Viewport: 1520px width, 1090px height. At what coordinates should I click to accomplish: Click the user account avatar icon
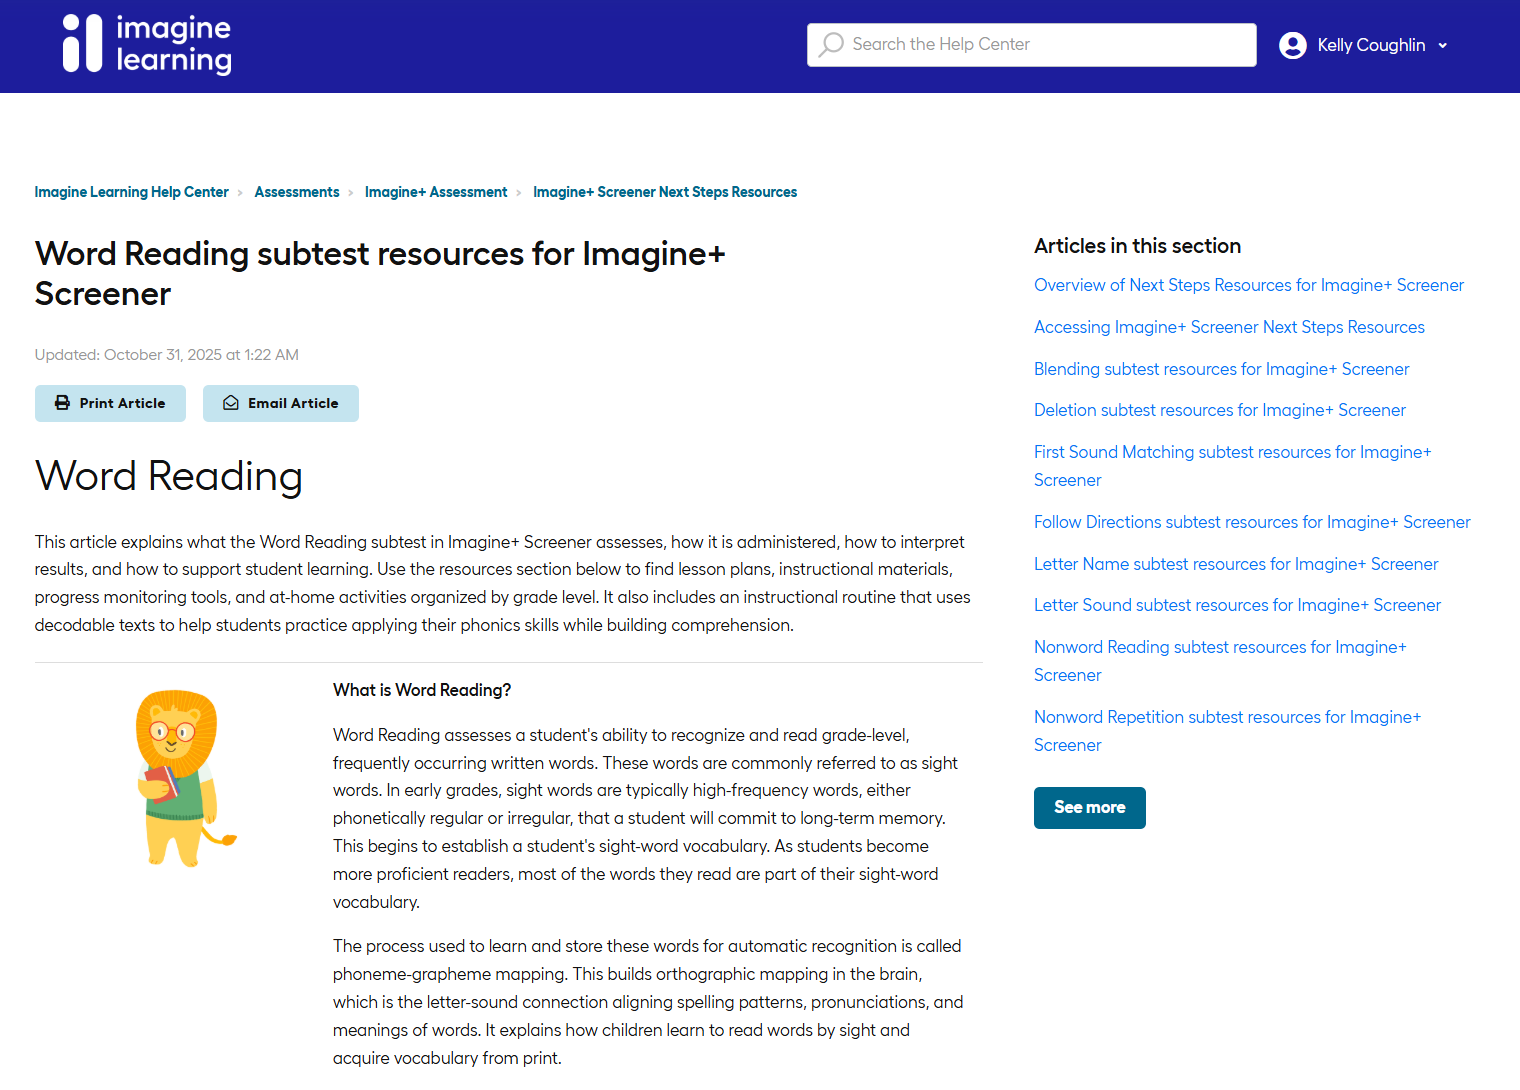pyautogui.click(x=1293, y=45)
